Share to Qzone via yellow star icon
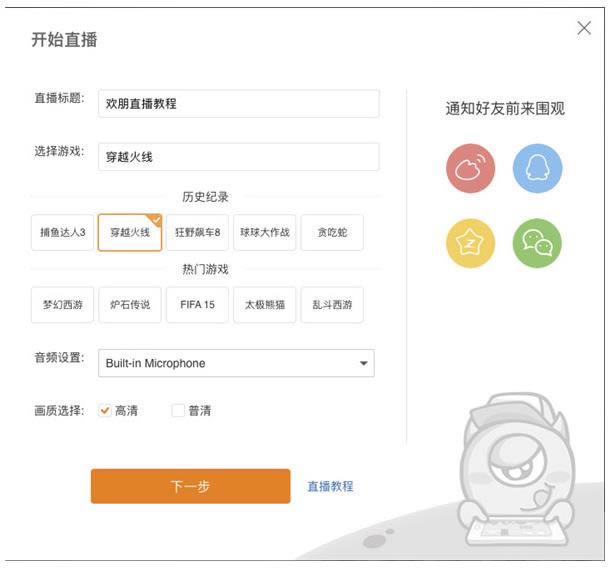 click(470, 244)
